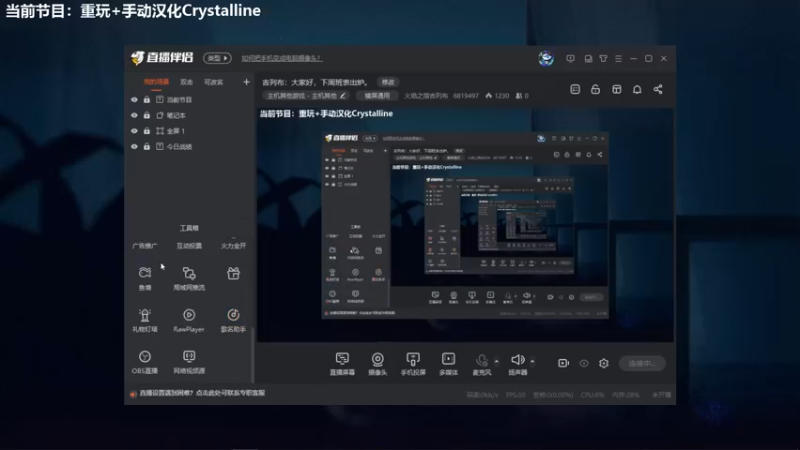Open the 局域网推流 LAN streaming tool
This screenshot has width=800, height=450.
pyautogui.click(x=189, y=278)
